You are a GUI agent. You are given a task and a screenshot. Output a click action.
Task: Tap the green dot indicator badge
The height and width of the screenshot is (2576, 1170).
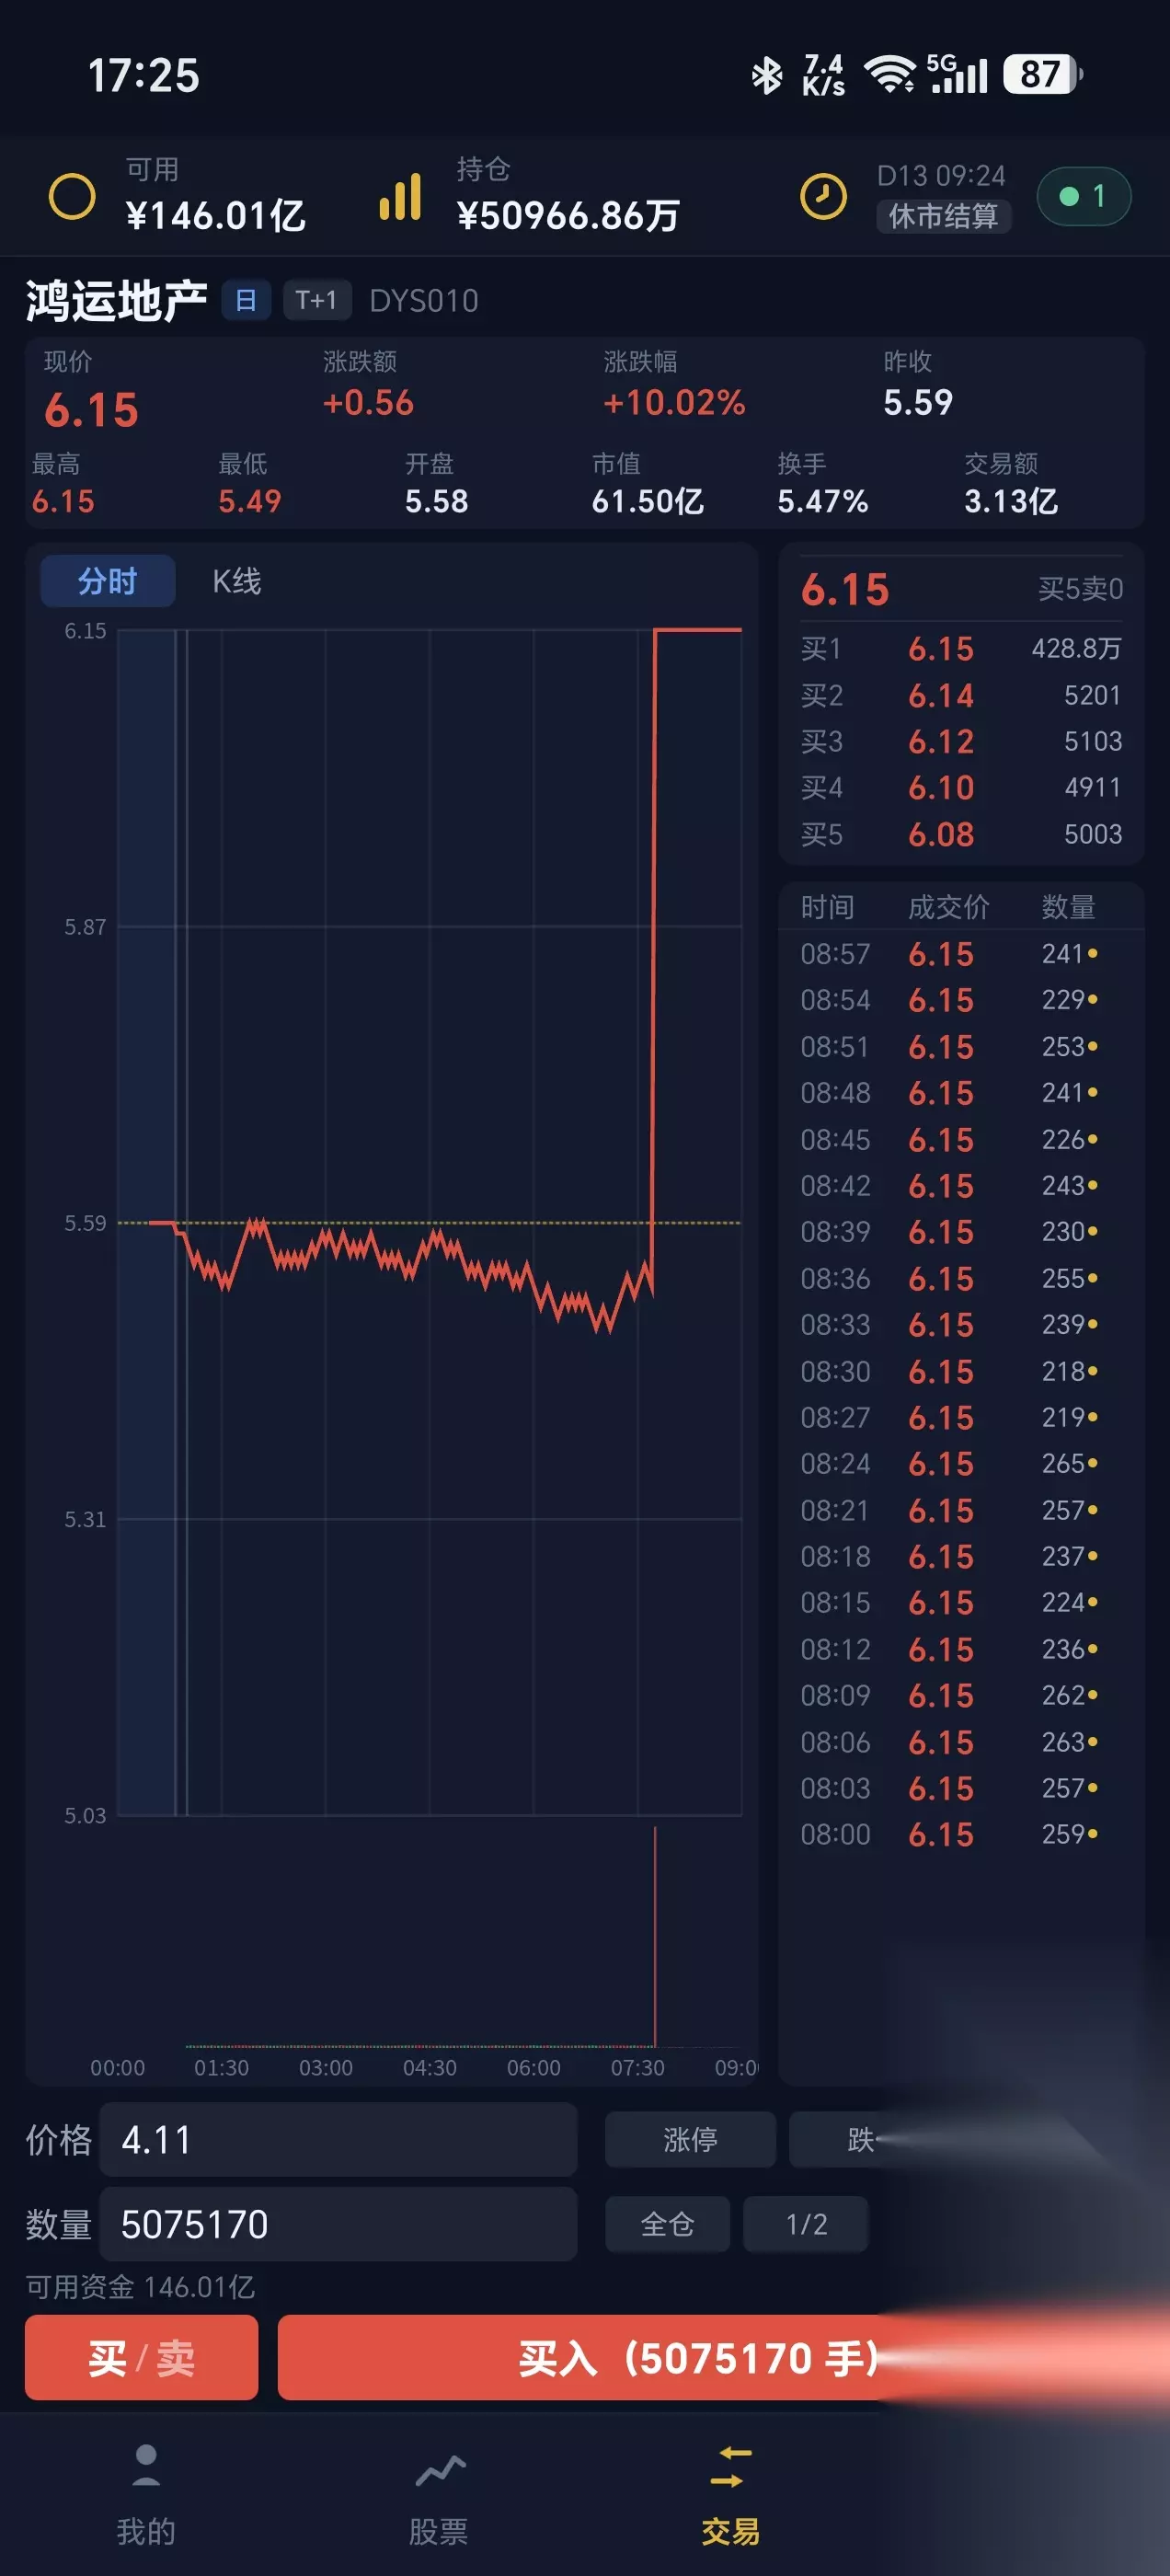(1084, 196)
